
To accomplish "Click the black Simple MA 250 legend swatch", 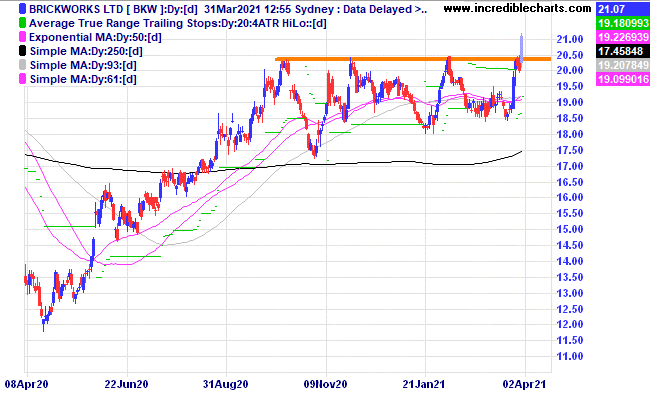I will click(x=22, y=51).
